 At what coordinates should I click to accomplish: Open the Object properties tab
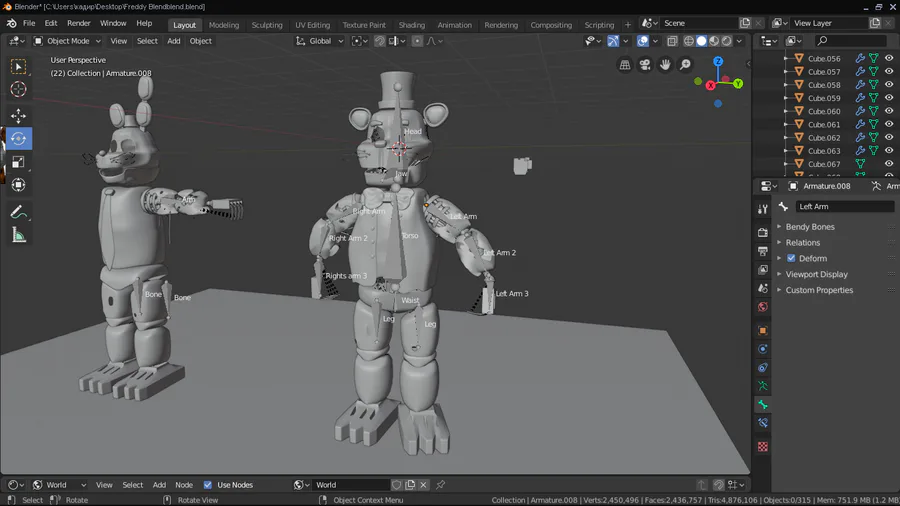(x=763, y=330)
